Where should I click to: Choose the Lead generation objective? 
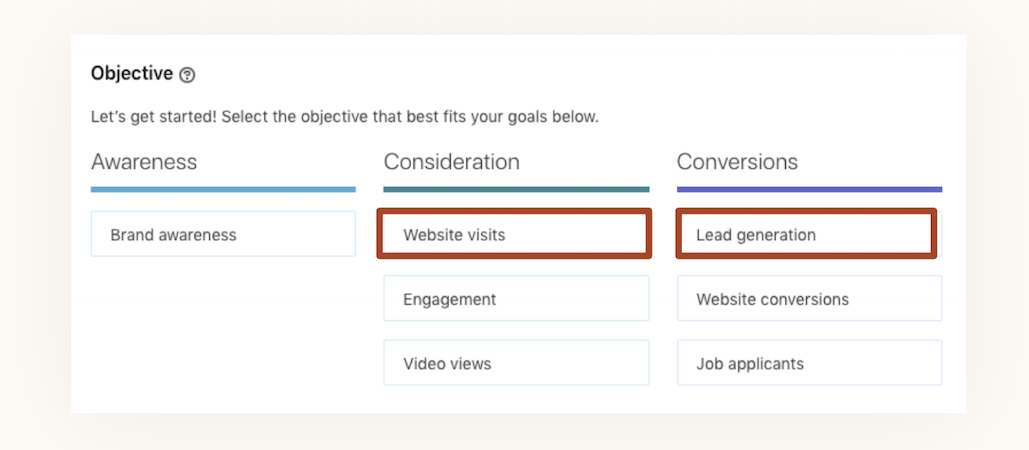point(808,235)
